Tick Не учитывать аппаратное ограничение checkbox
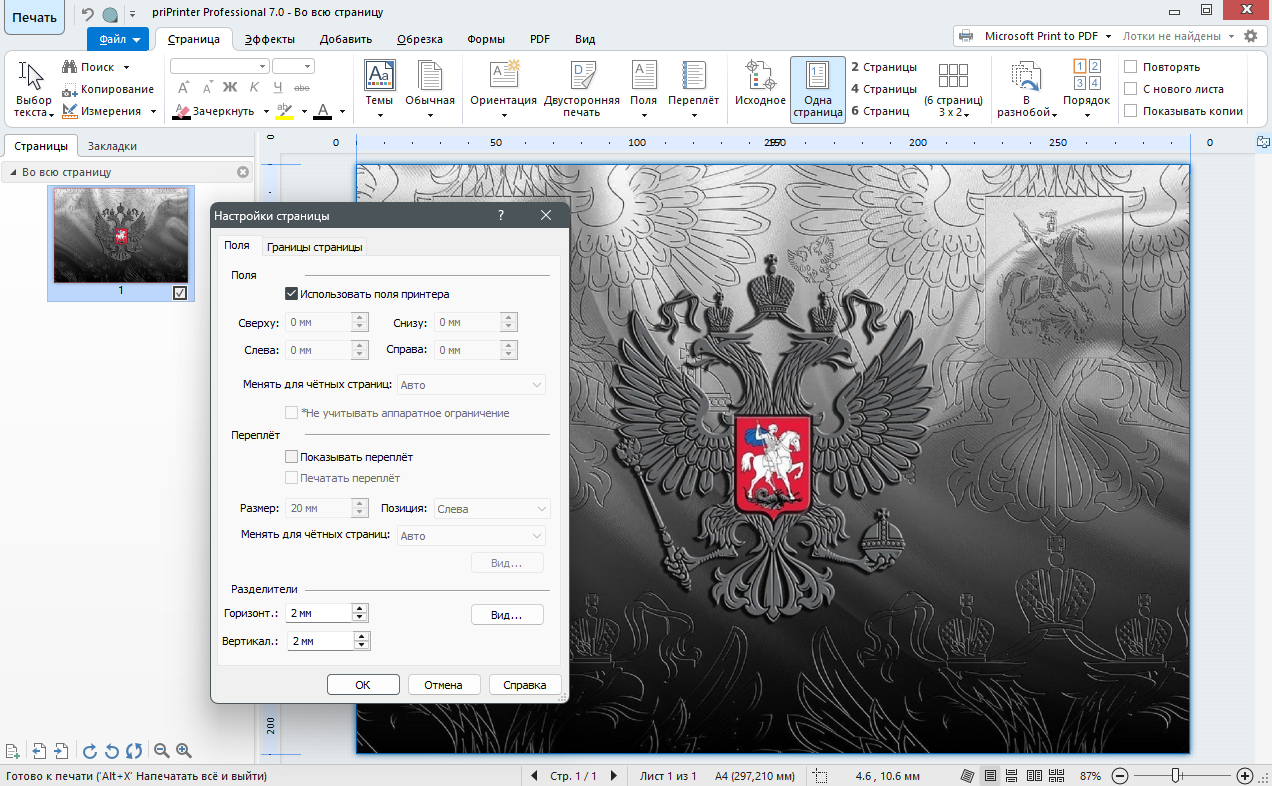Screen dimensions: 1272x786 (x=292, y=413)
